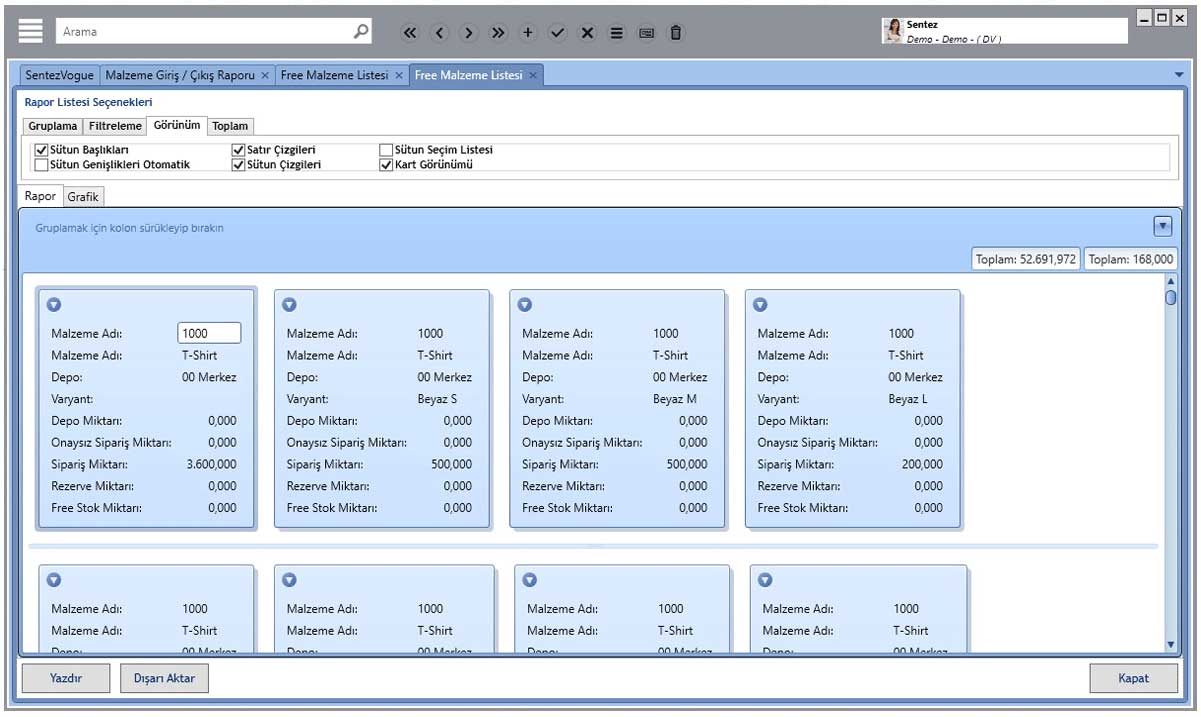Cancel with the X toolbar icon
This screenshot has height=717, width=1201.
[x=587, y=32]
